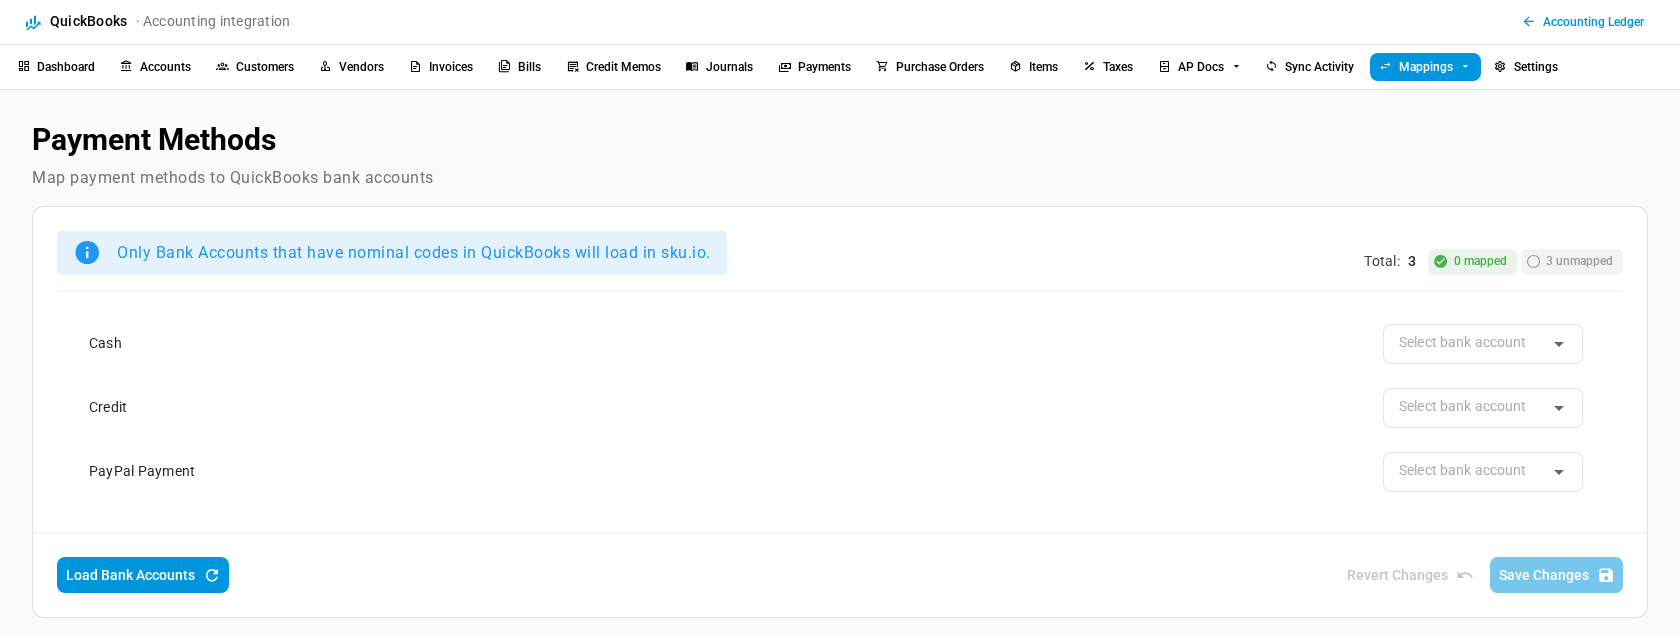This screenshot has height=636, width=1680.
Task: Switch to the Taxes tab
Action: [1108, 67]
